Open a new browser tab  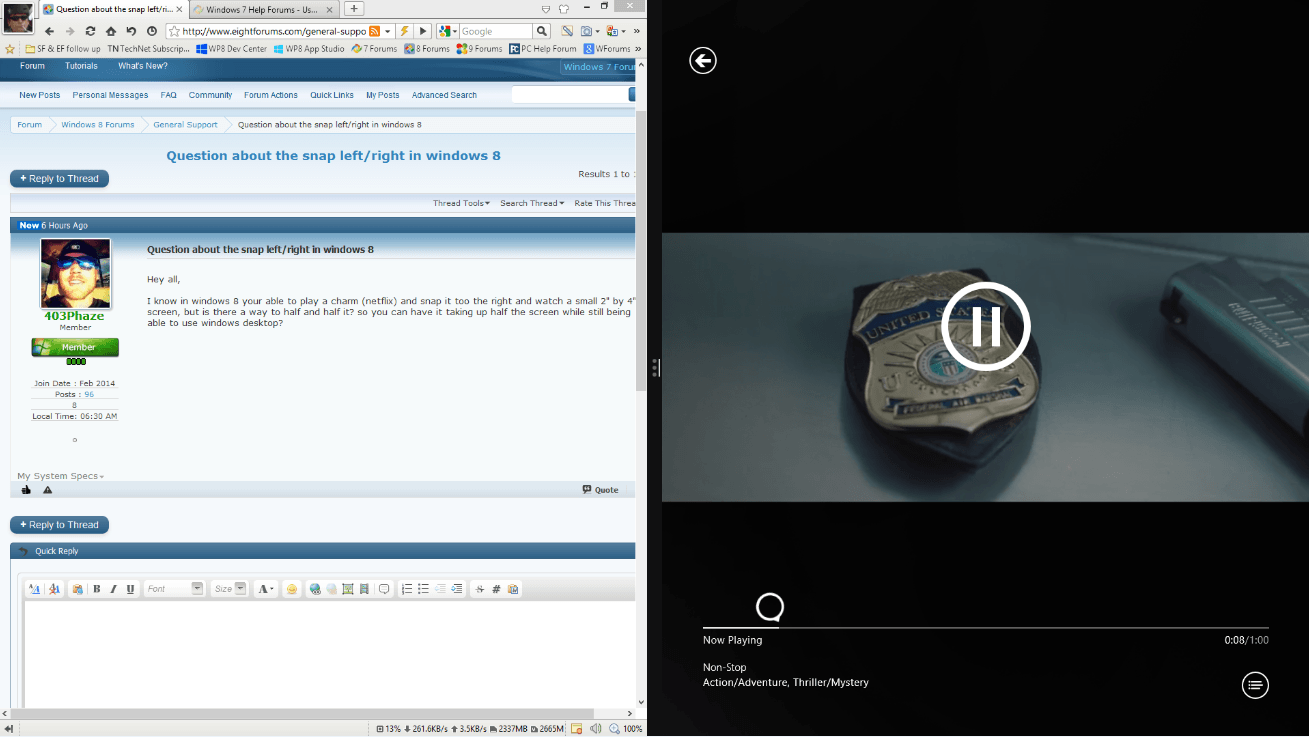click(x=354, y=8)
